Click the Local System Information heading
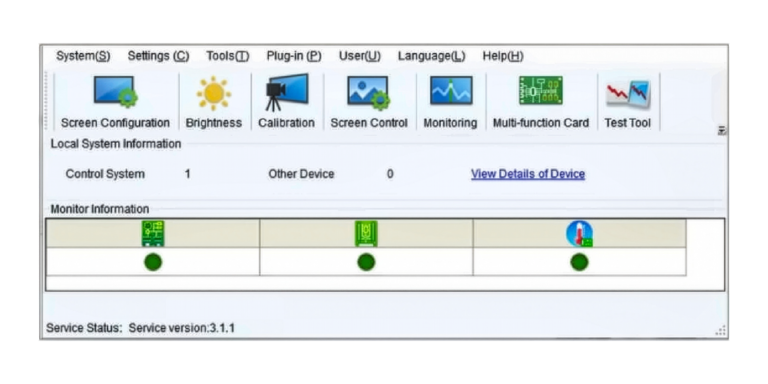Viewport: 768px width, 384px height. 116,144
